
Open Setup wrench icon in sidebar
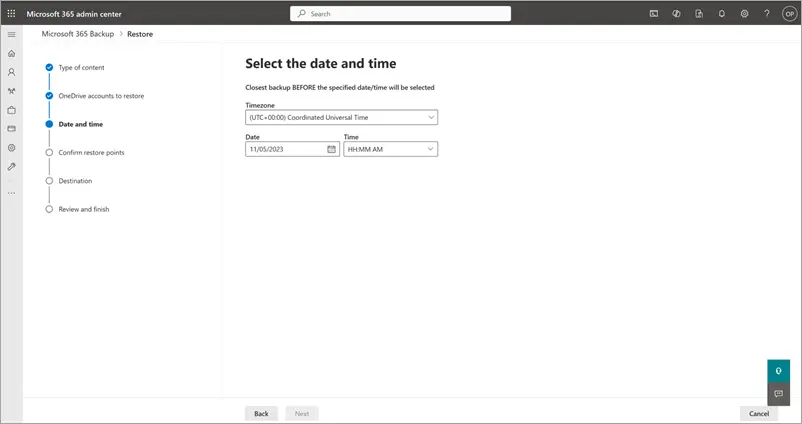click(x=11, y=167)
